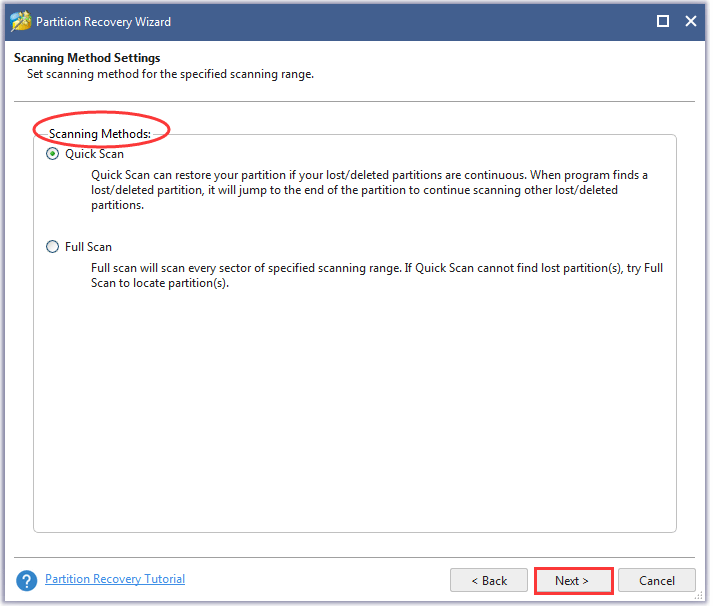Click the Full scan description paragraph

click(x=377, y=275)
